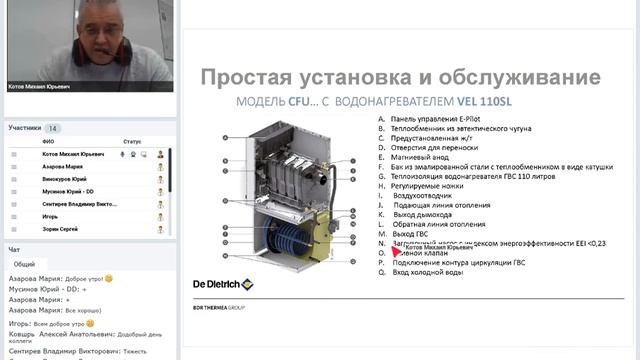Sort by the ФИО column header
This screenshot has width=640, height=360.
[x=48, y=142]
